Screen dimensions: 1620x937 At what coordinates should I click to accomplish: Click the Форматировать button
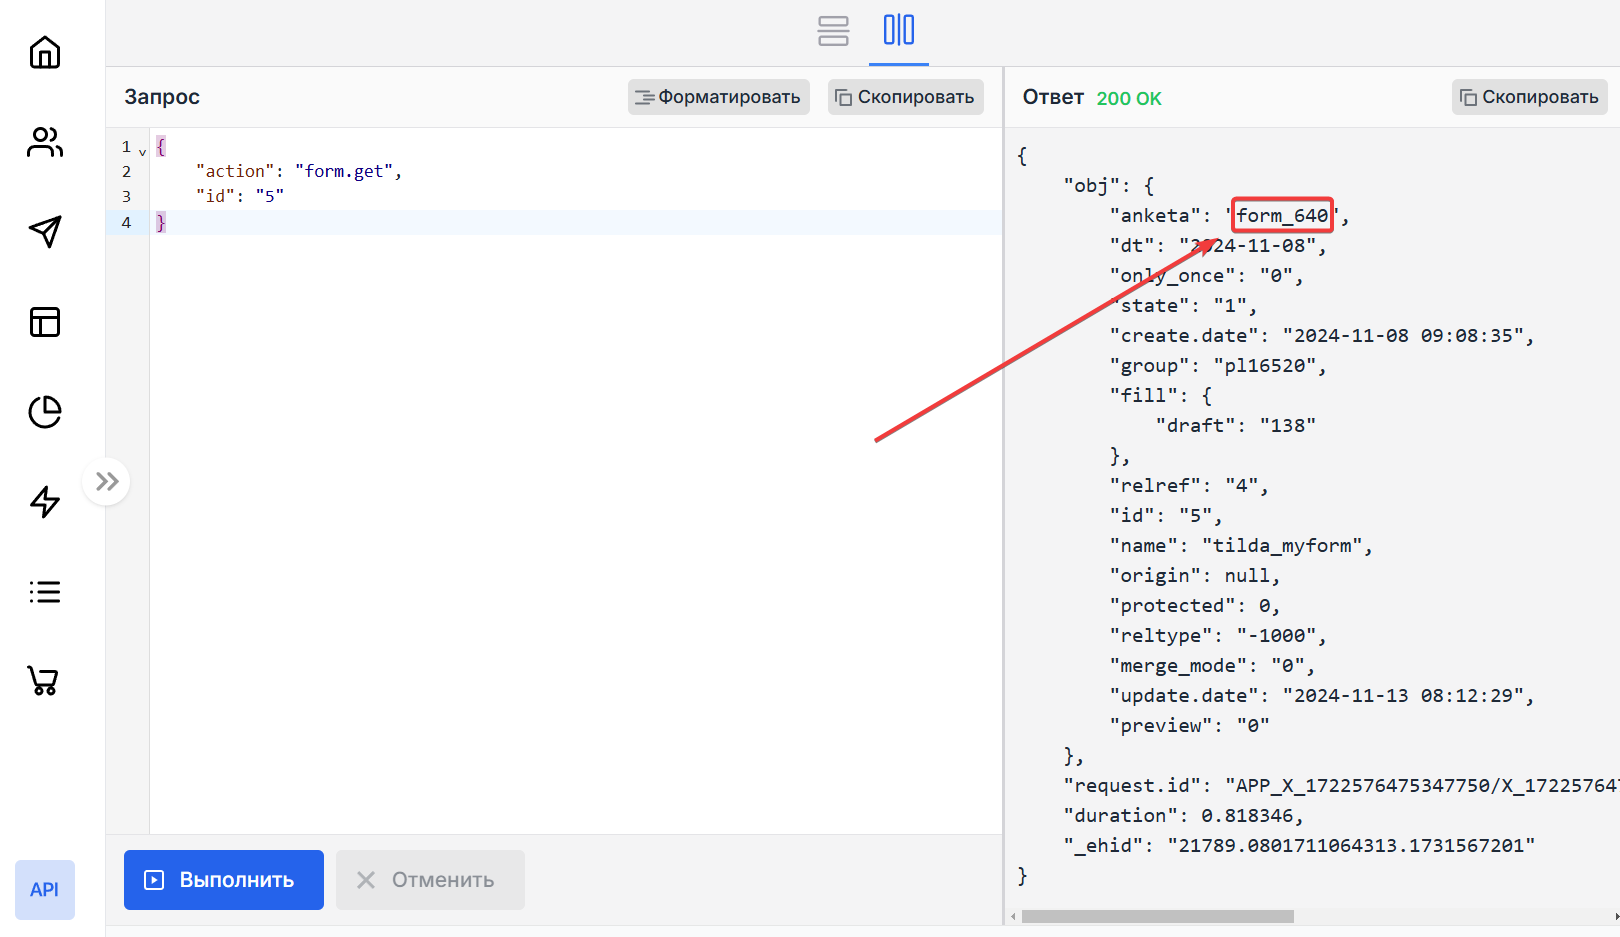pos(718,97)
